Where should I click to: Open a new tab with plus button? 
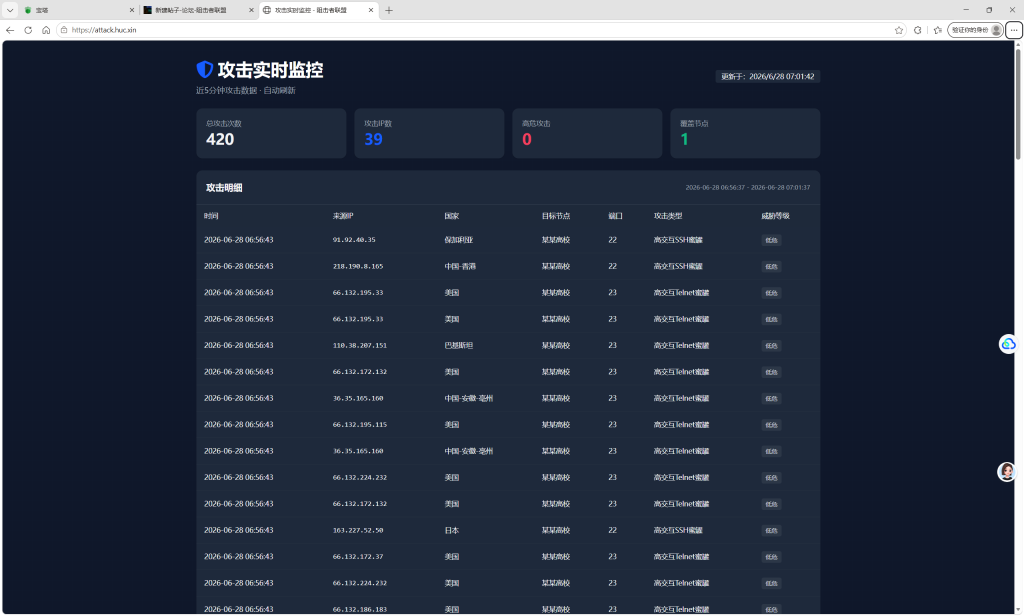tap(389, 10)
